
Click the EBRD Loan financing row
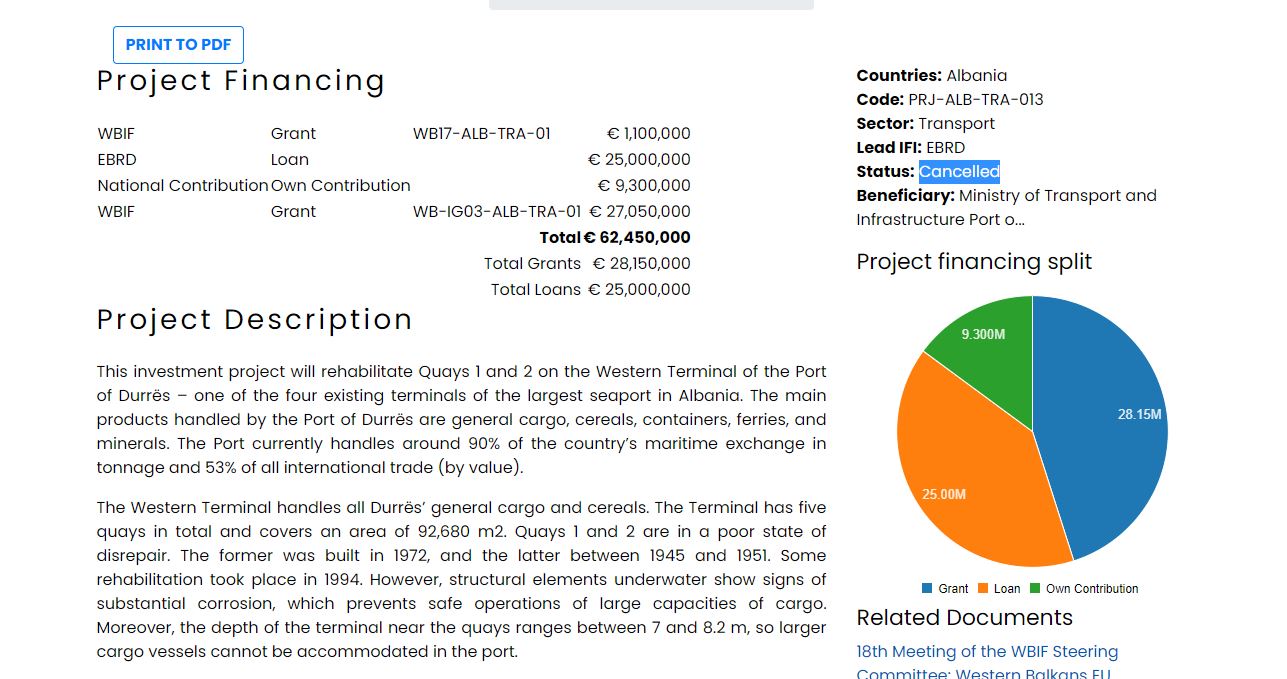tap(394, 160)
